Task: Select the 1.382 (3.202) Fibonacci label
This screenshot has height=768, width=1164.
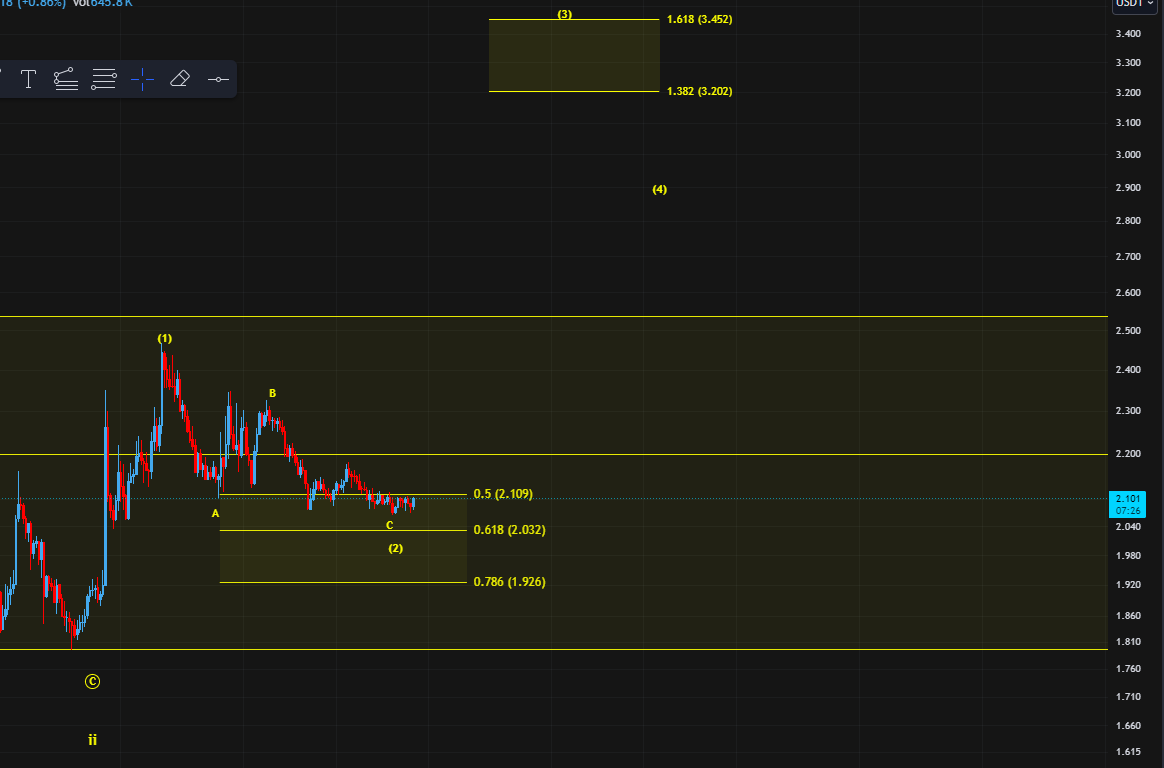Action: pyautogui.click(x=699, y=91)
